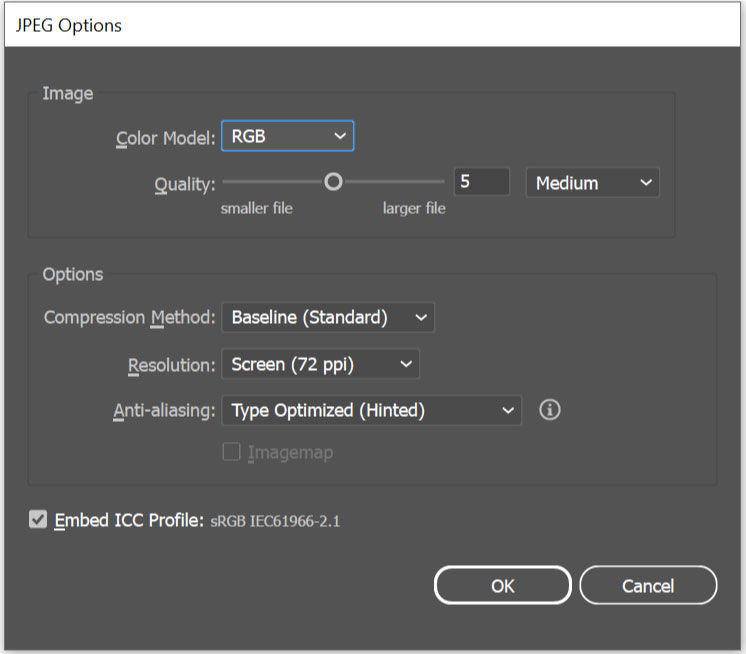Click the Anti-aliasing info icon
The width and height of the screenshot is (746, 654).
click(549, 410)
